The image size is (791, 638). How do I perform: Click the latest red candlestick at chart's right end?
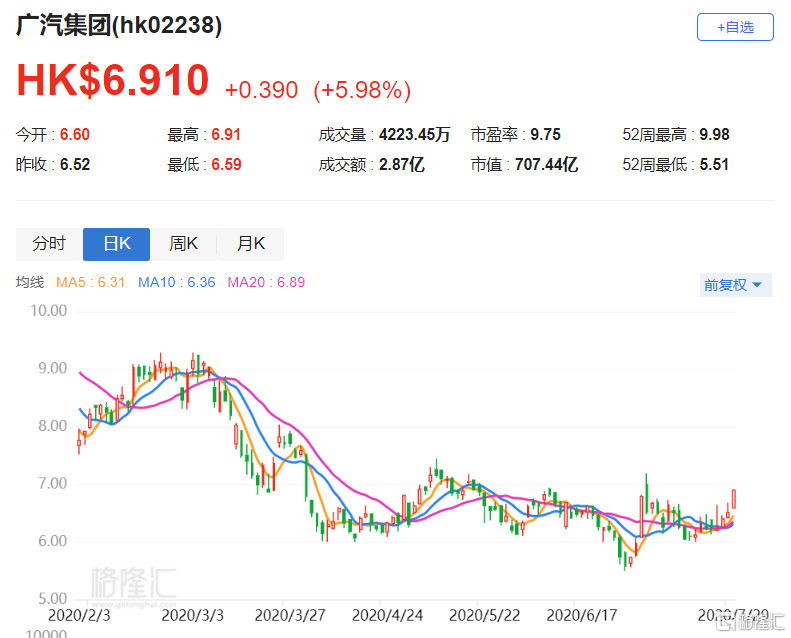[733, 499]
